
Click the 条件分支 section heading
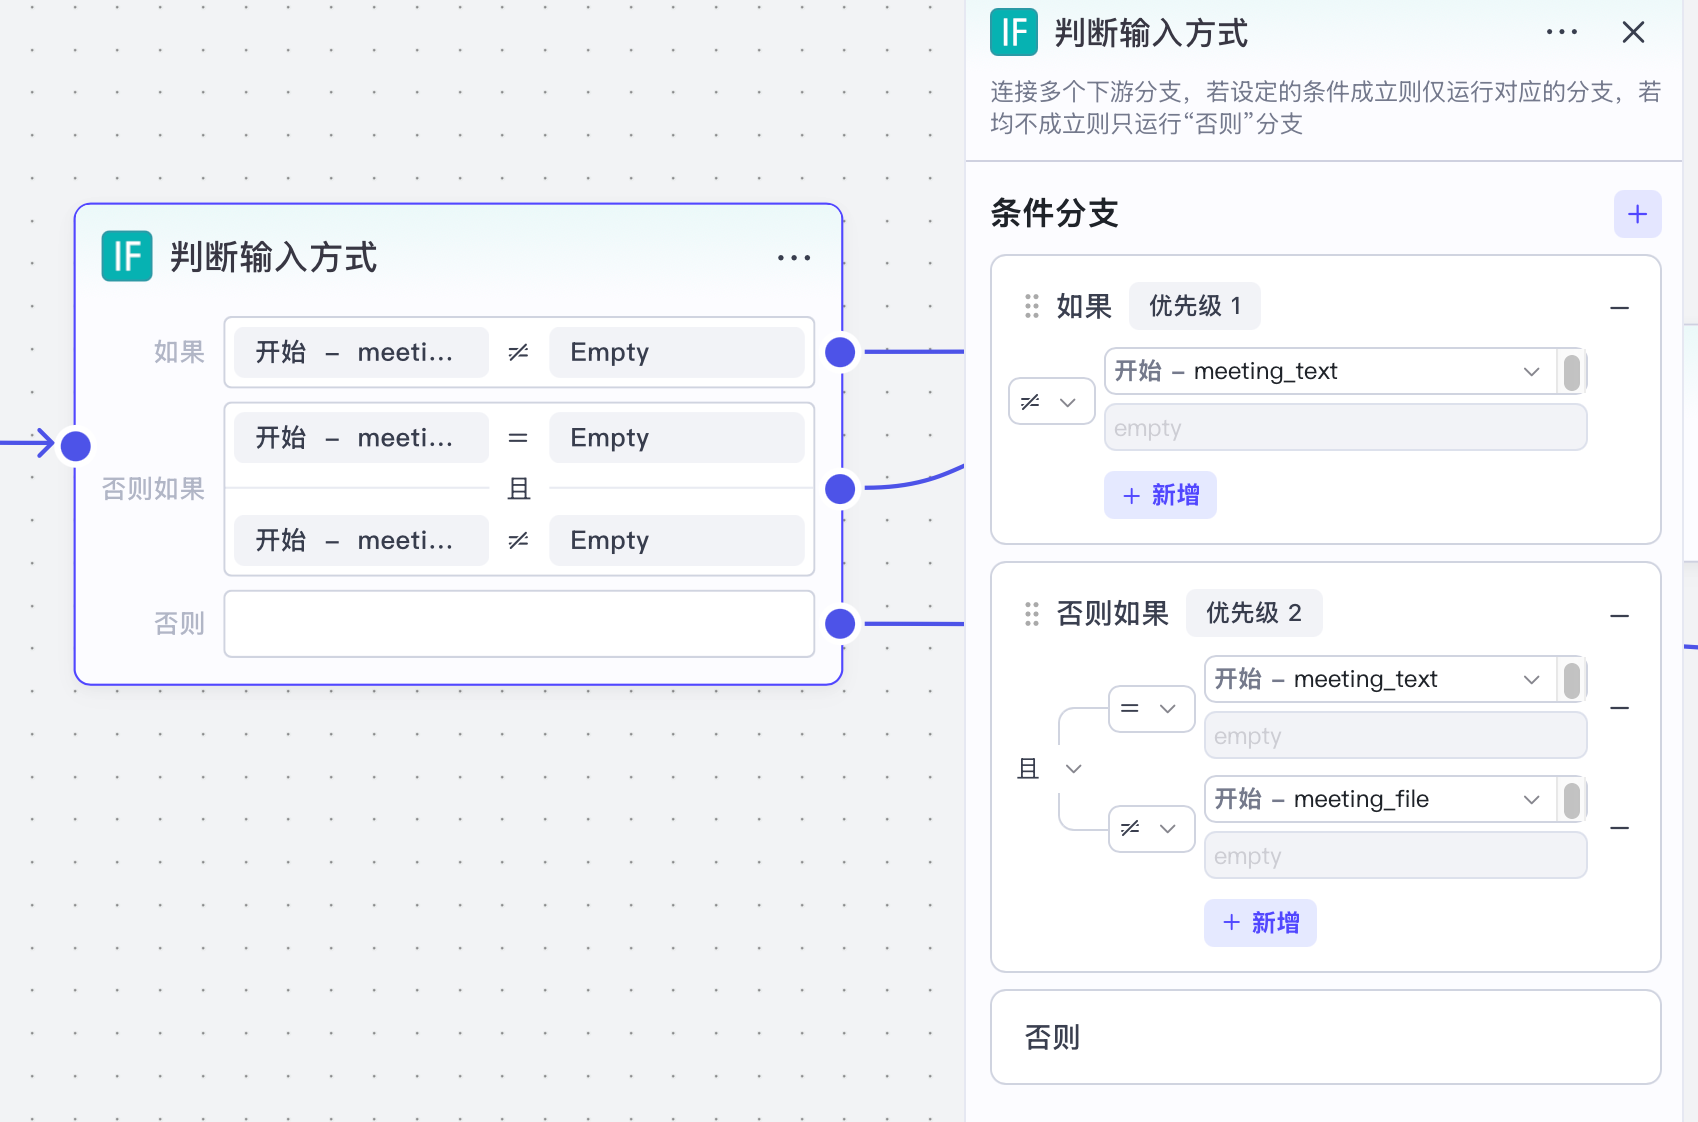[1054, 213]
